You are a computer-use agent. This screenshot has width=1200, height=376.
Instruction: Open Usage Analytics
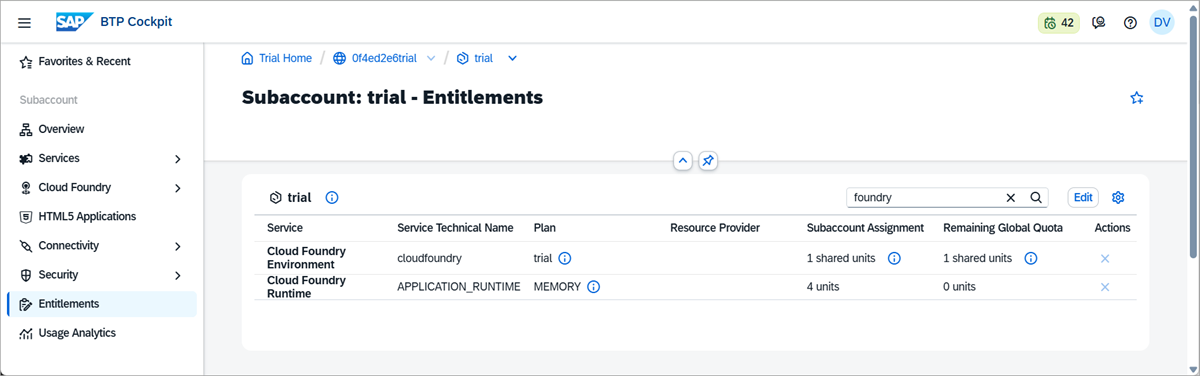point(77,332)
